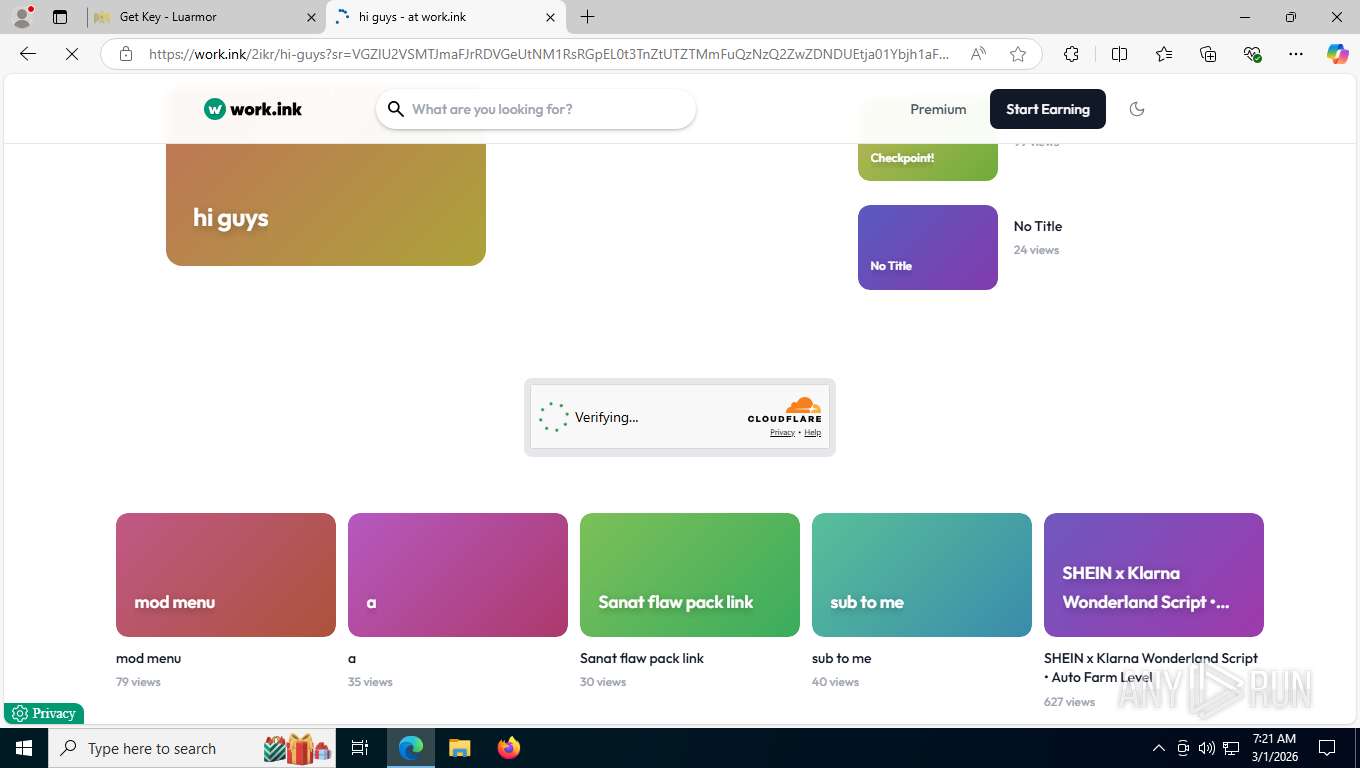Select hi guys - at work.ink tab

pos(446,17)
